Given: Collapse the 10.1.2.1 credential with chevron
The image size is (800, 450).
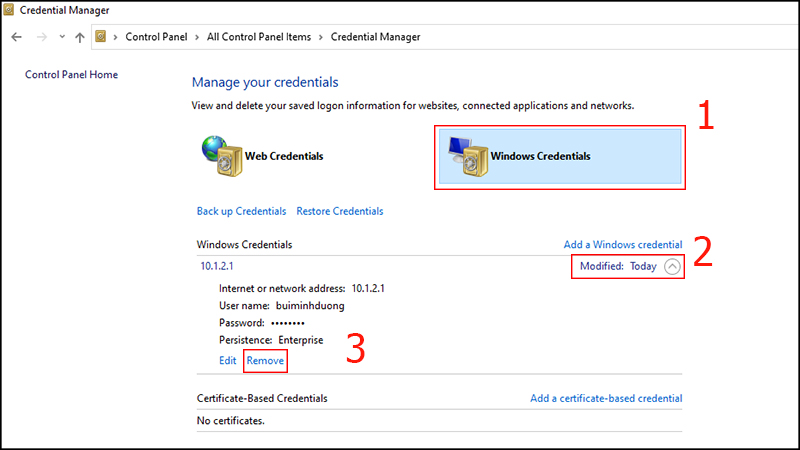Looking at the screenshot, I should pyautogui.click(x=672, y=266).
